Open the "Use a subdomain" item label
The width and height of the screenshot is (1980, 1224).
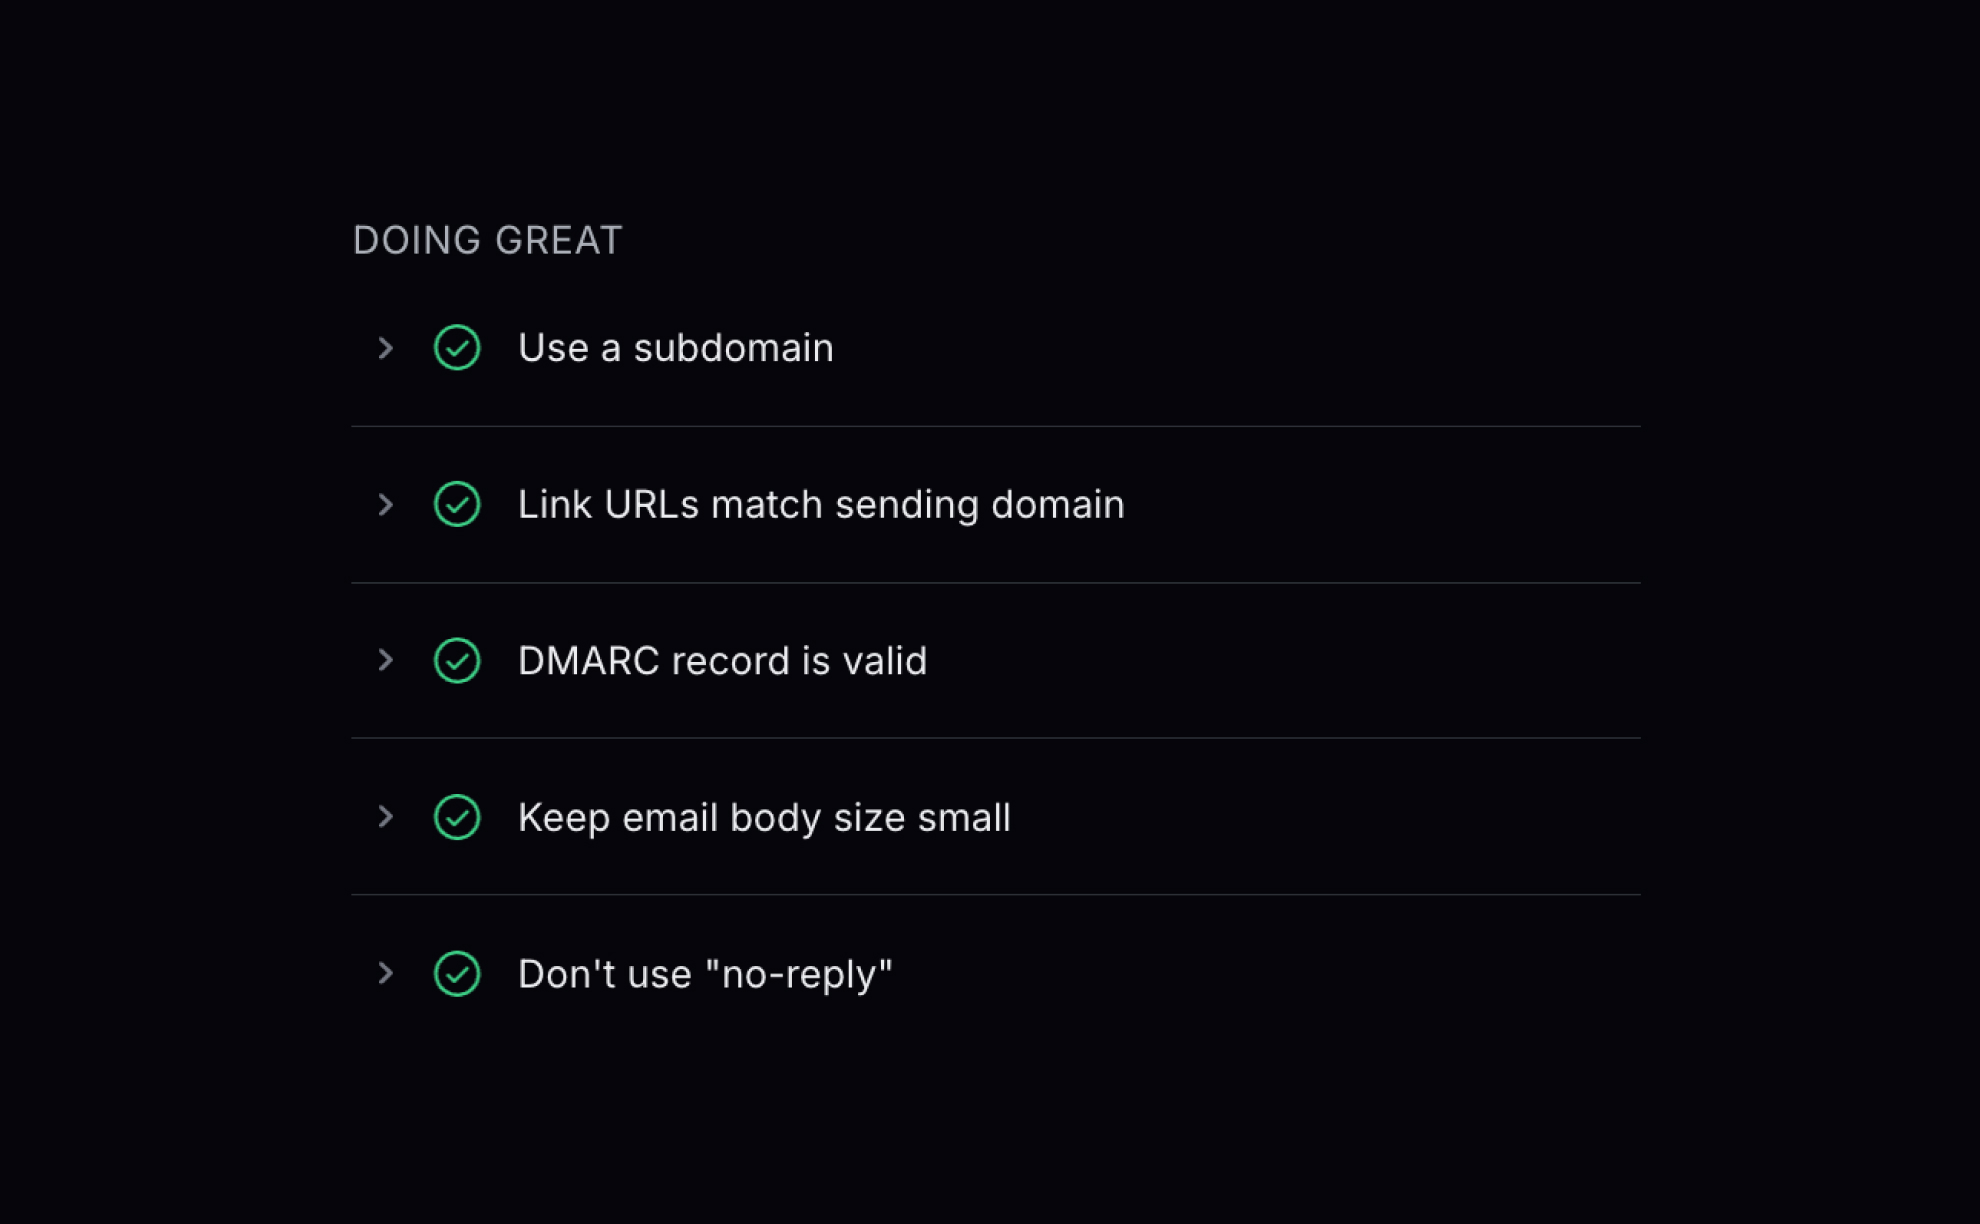[x=675, y=348]
